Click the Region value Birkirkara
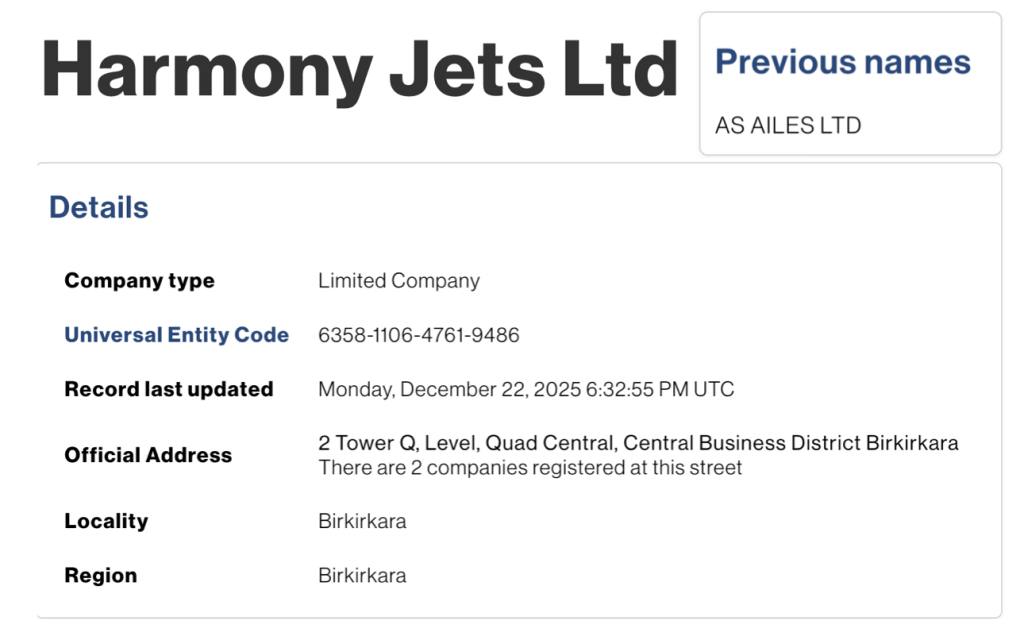Image resolution: width=1024 pixels, height=640 pixels. point(362,576)
